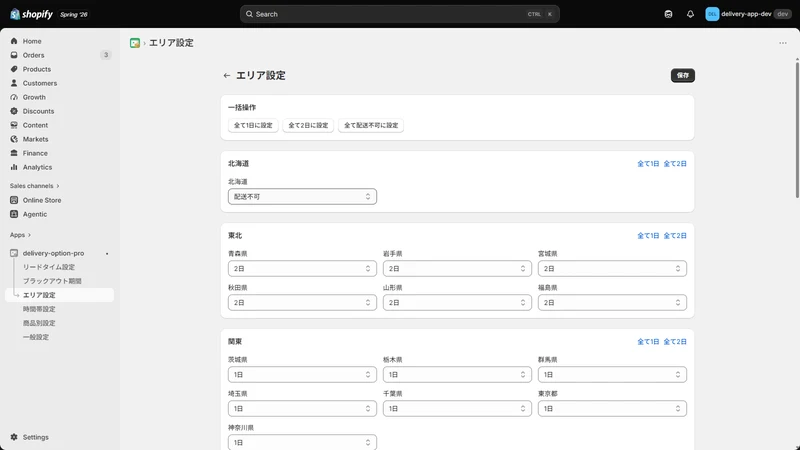Open Content icon in sidebar
The height and width of the screenshot is (450, 800).
click(x=14, y=125)
